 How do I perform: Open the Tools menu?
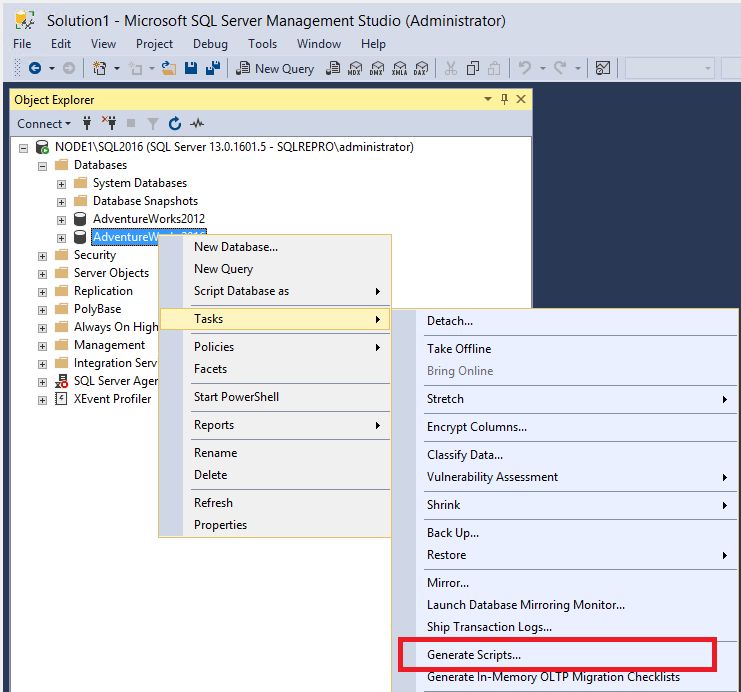263,44
